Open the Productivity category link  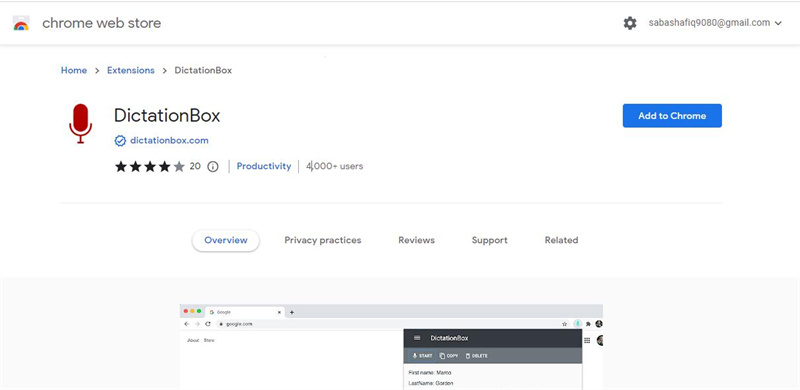tap(264, 166)
